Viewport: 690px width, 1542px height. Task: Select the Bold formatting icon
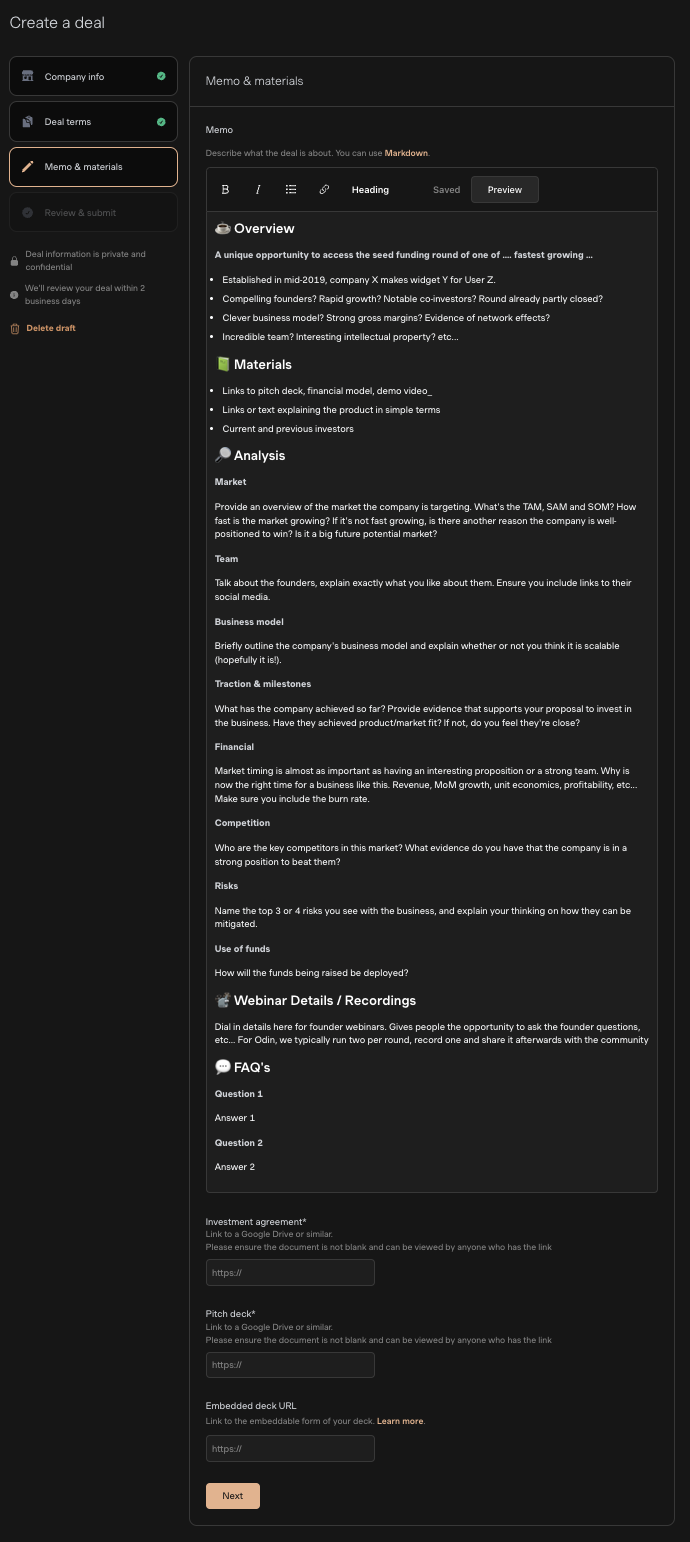tap(225, 189)
